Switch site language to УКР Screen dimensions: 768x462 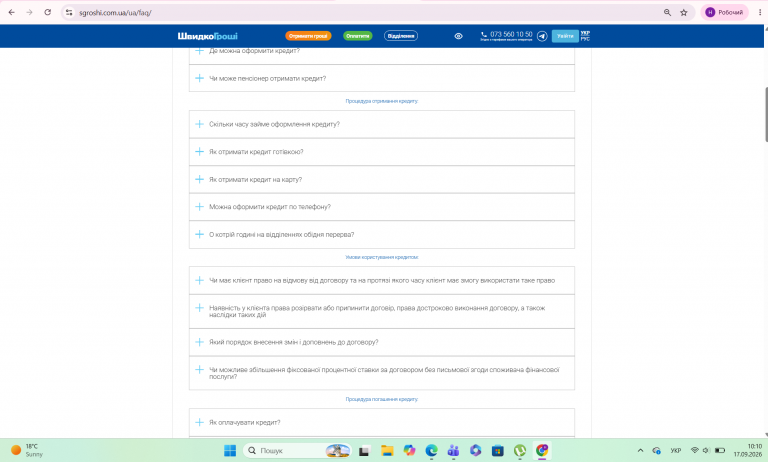tap(585, 33)
